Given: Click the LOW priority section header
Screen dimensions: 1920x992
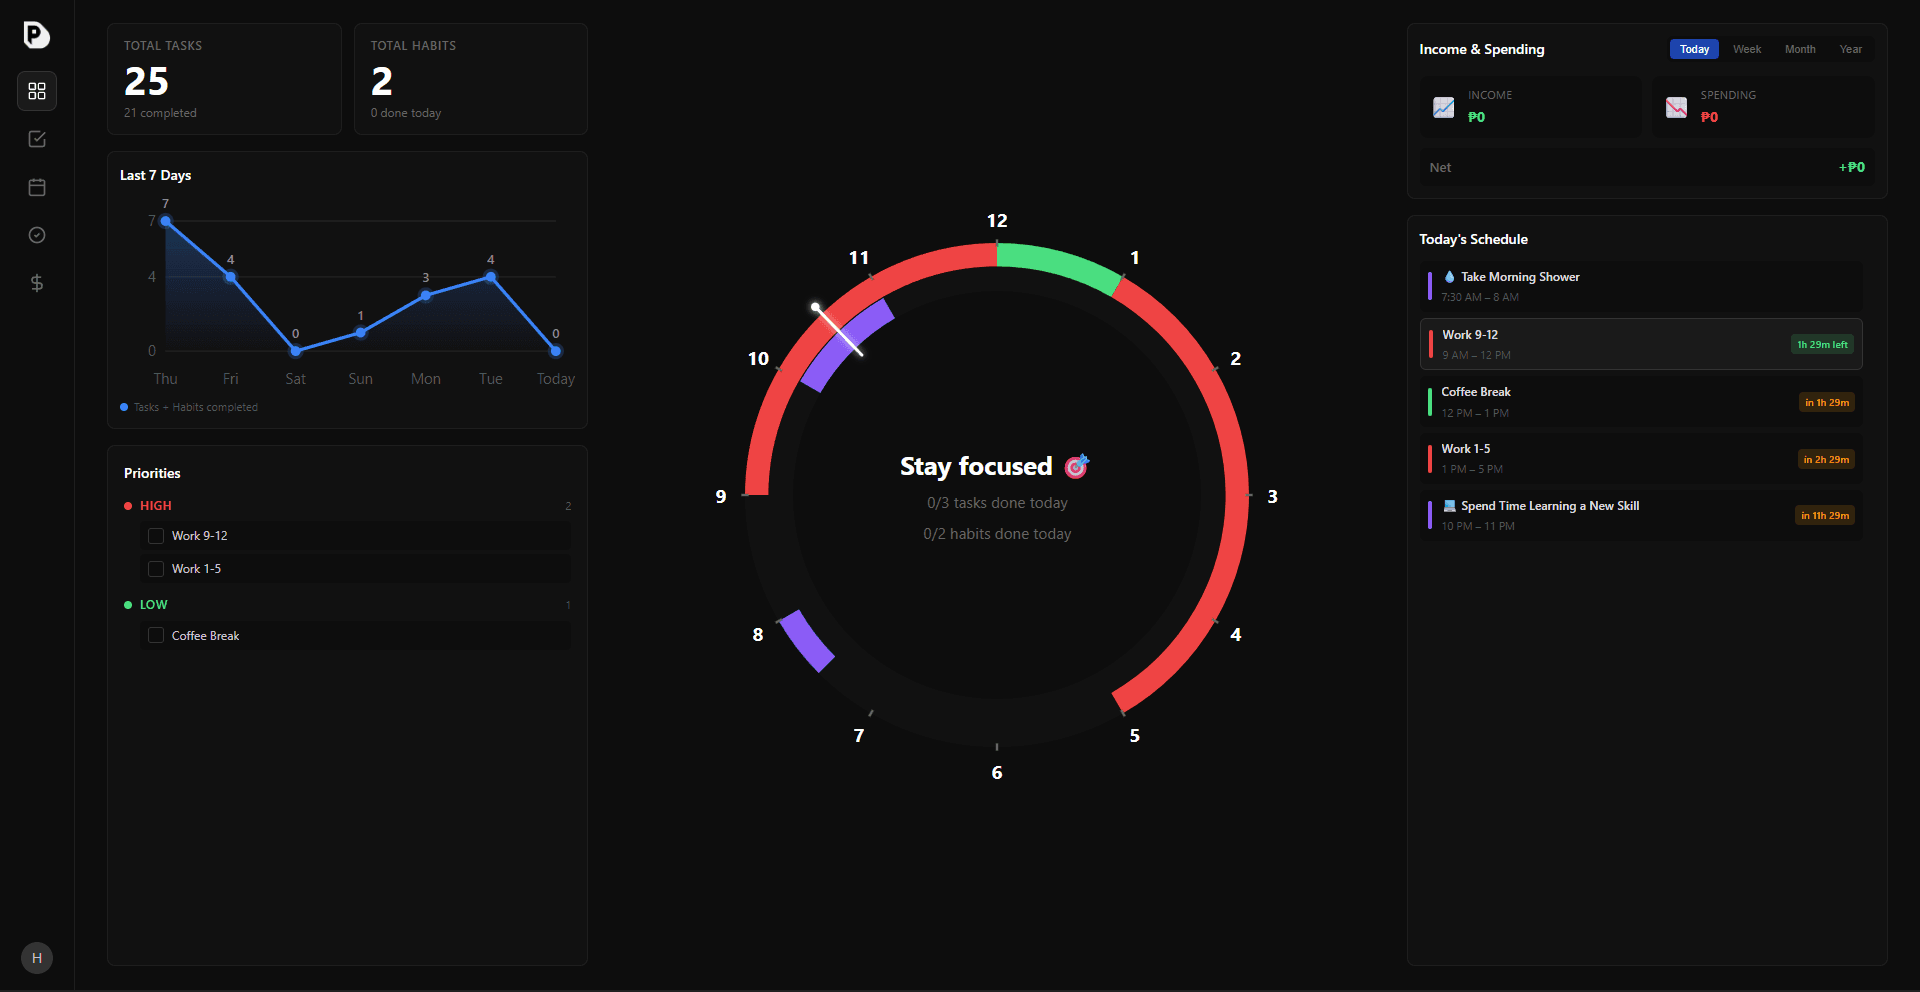Looking at the screenshot, I should (153, 604).
